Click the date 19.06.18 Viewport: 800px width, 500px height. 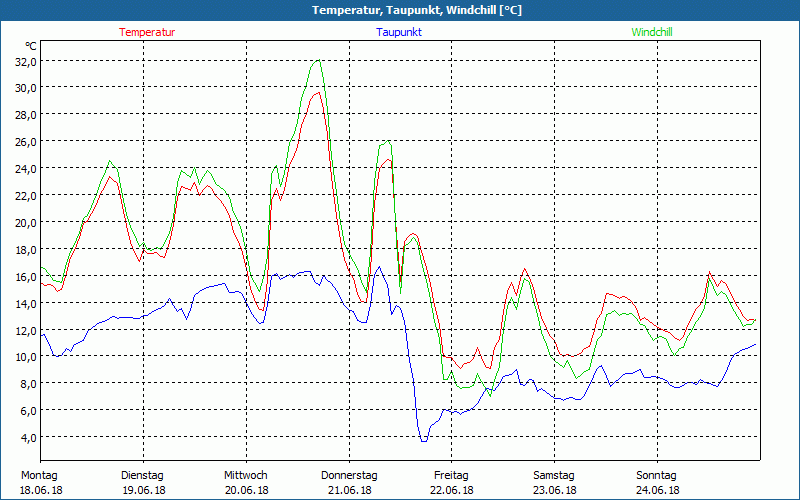(144, 490)
